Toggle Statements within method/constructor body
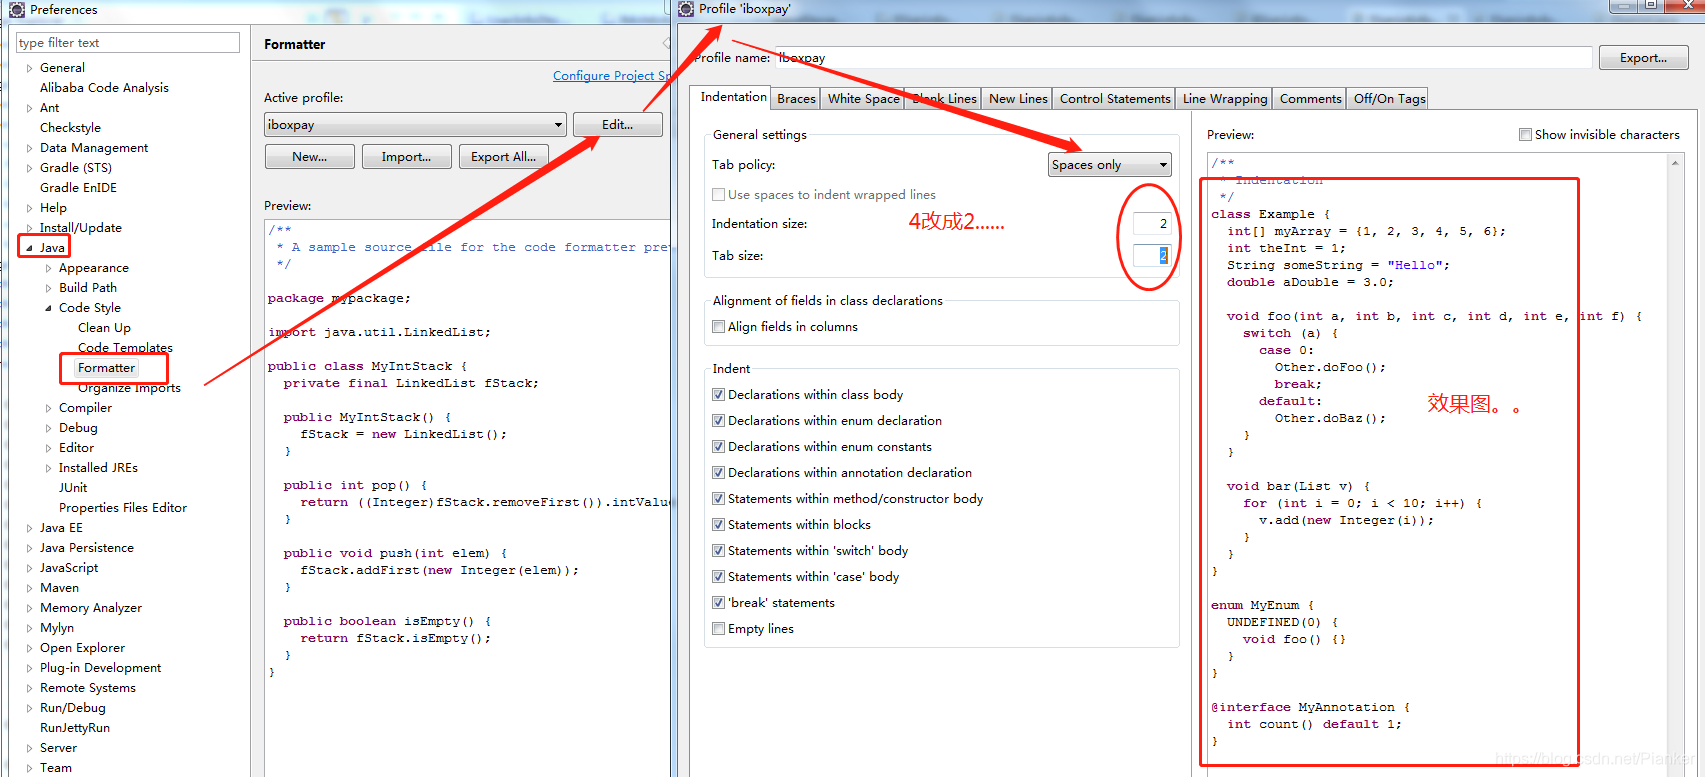1705x777 pixels. [x=718, y=499]
